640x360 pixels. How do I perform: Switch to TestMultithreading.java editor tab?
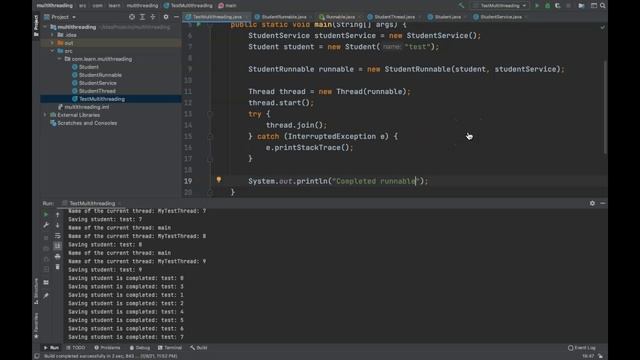click(x=216, y=17)
